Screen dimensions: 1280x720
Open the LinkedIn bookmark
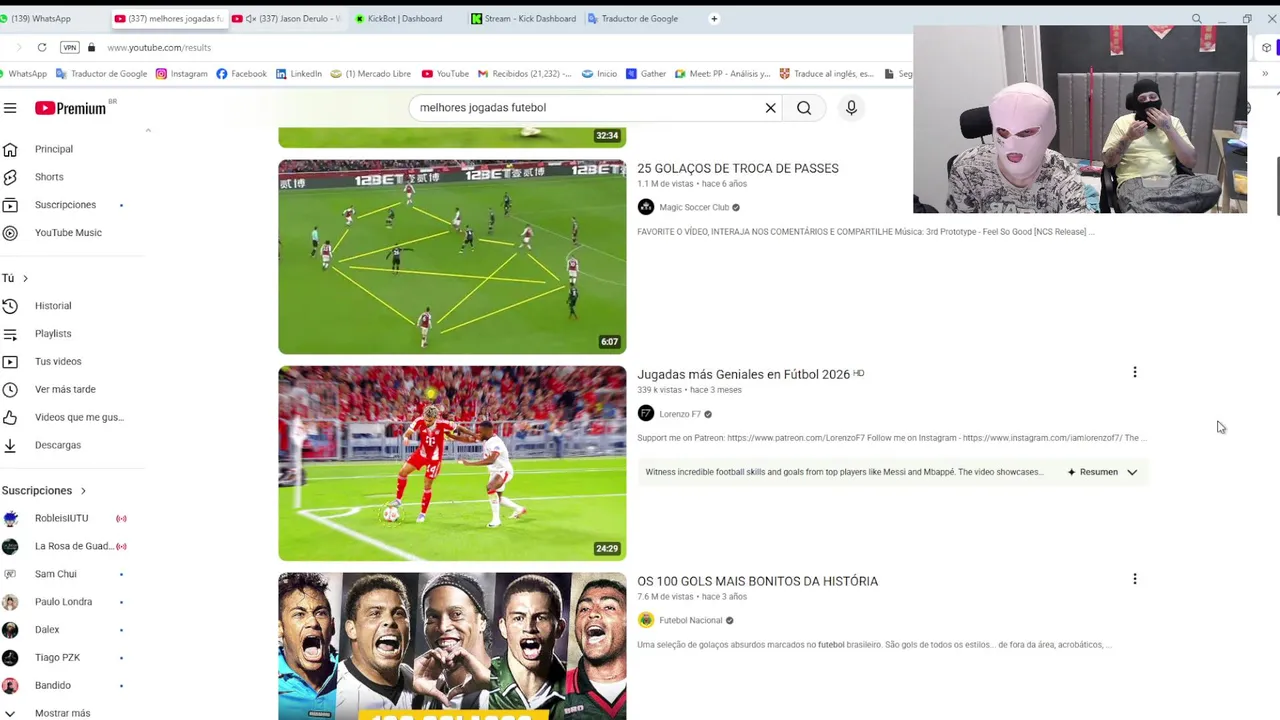(x=299, y=73)
